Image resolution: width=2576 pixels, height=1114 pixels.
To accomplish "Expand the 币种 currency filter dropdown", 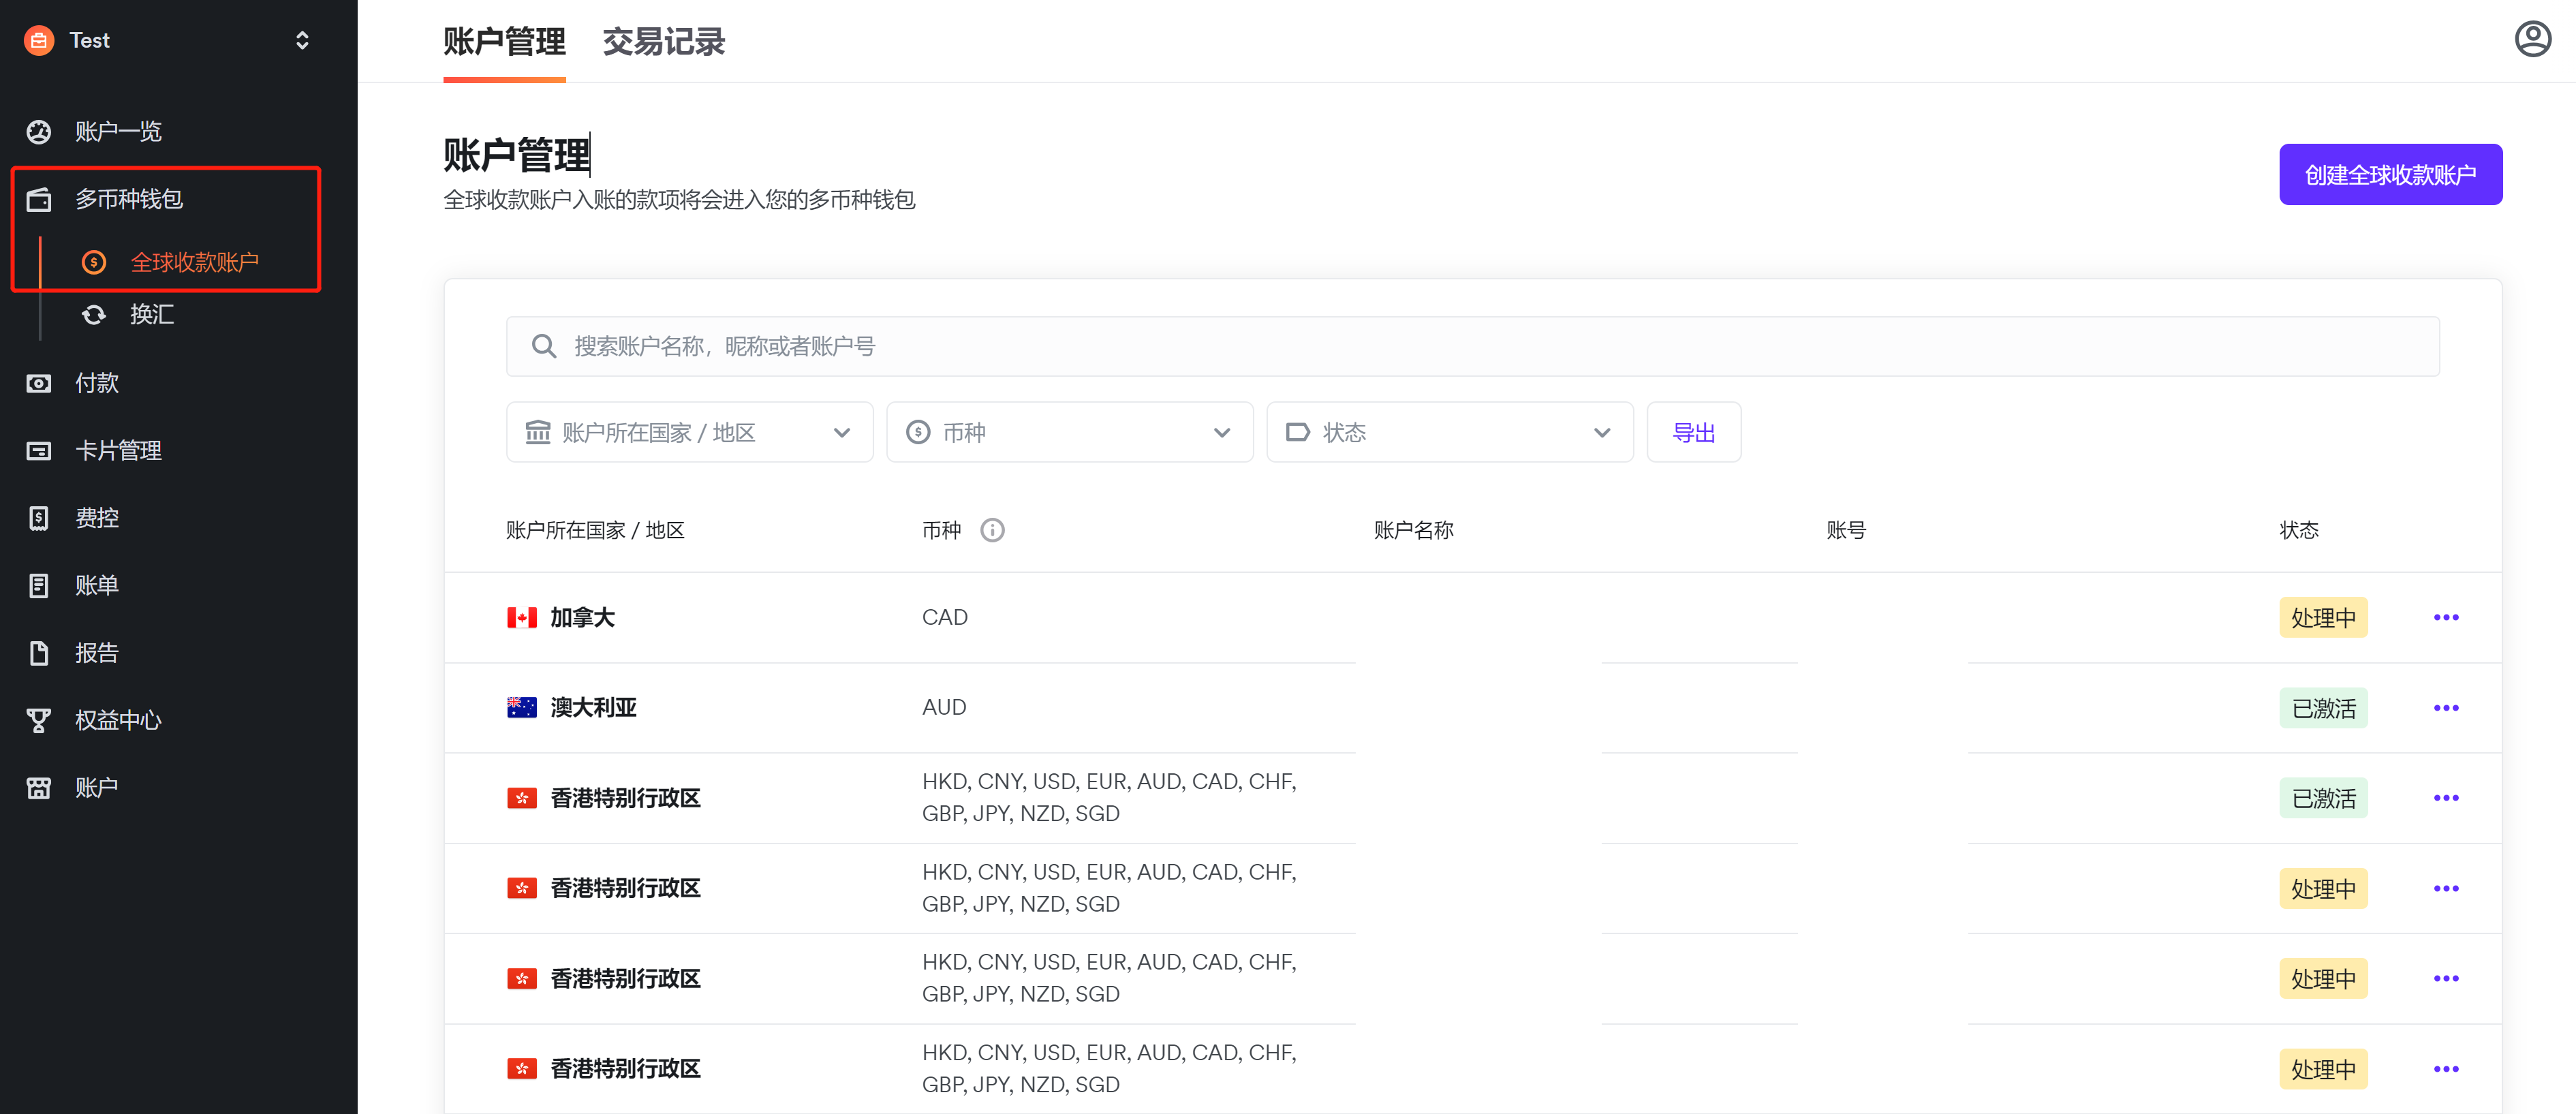I will (1069, 432).
